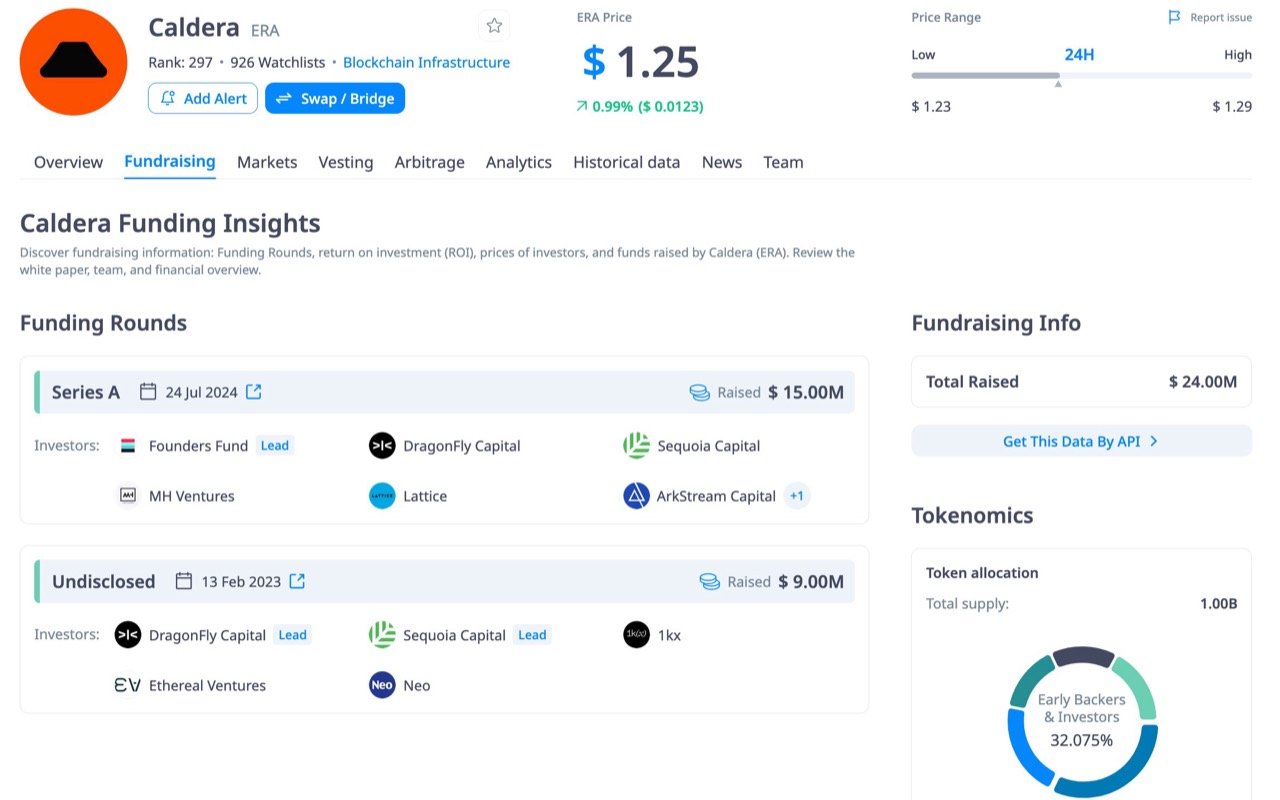
Task: Click the Series A round header
Action: (x=444, y=392)
